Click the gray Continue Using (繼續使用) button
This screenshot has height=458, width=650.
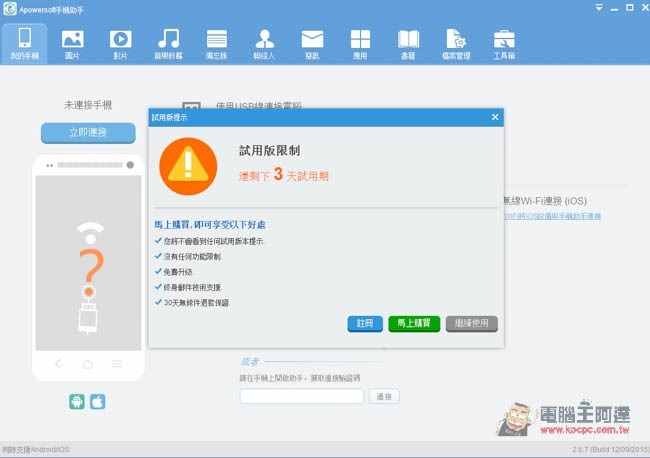(472, 323)
